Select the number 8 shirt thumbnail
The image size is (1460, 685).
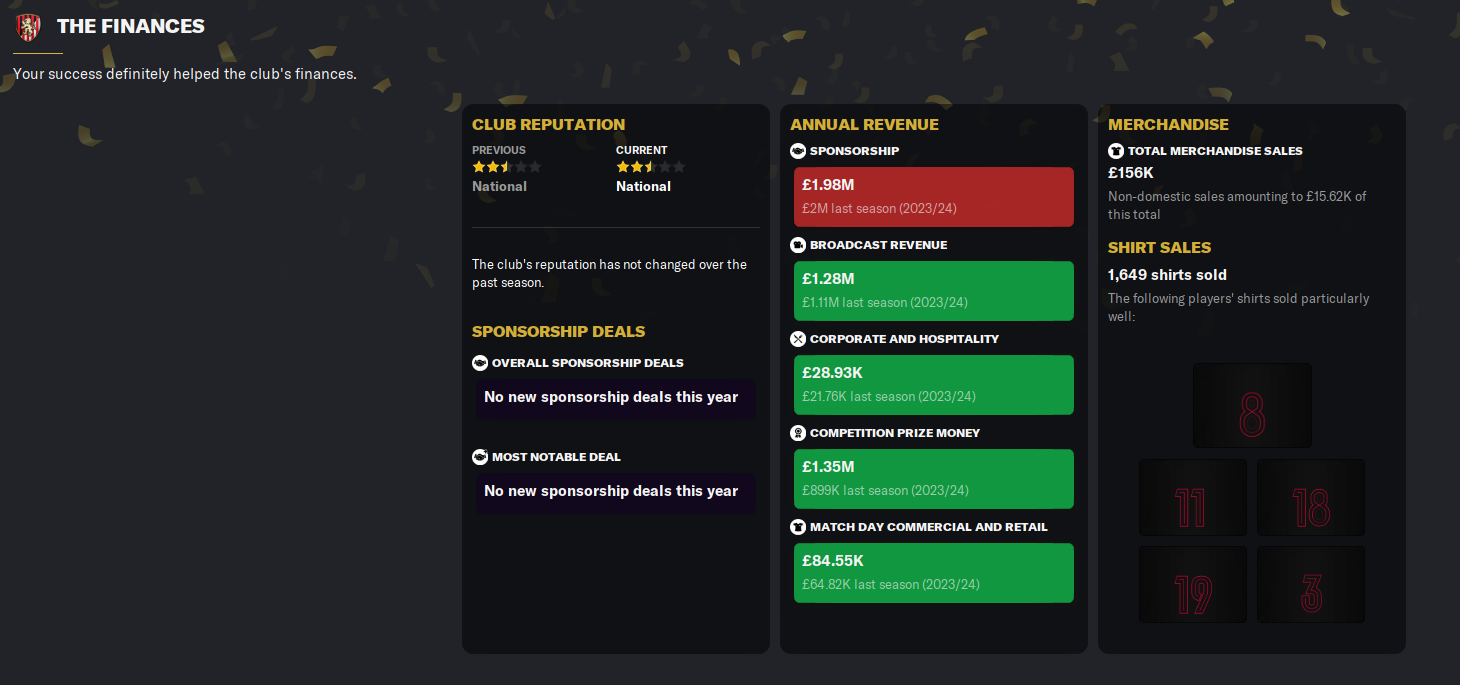tap(1252, 405)
